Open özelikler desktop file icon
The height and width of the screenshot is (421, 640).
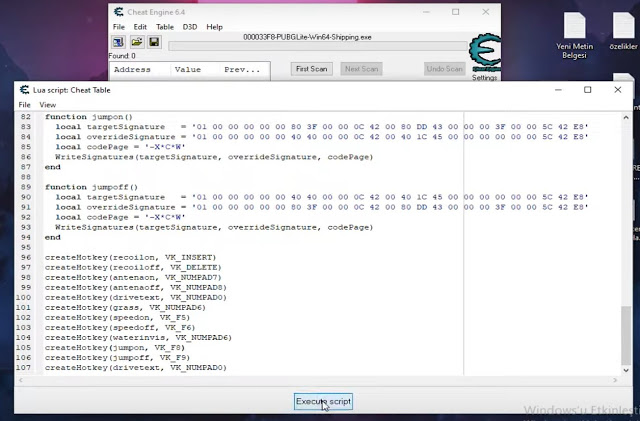click(x=623, y=31)
